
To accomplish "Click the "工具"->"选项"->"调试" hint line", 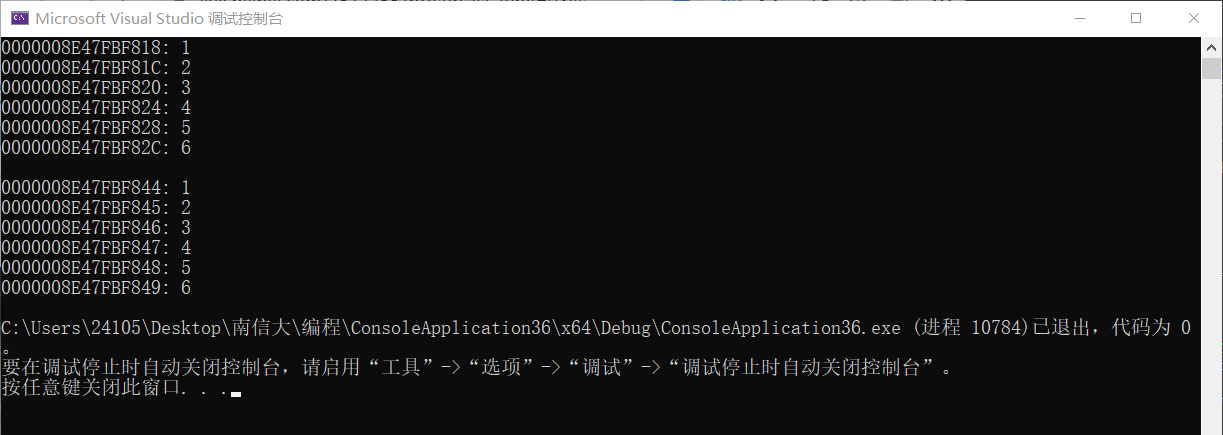I will click(475, 368).
